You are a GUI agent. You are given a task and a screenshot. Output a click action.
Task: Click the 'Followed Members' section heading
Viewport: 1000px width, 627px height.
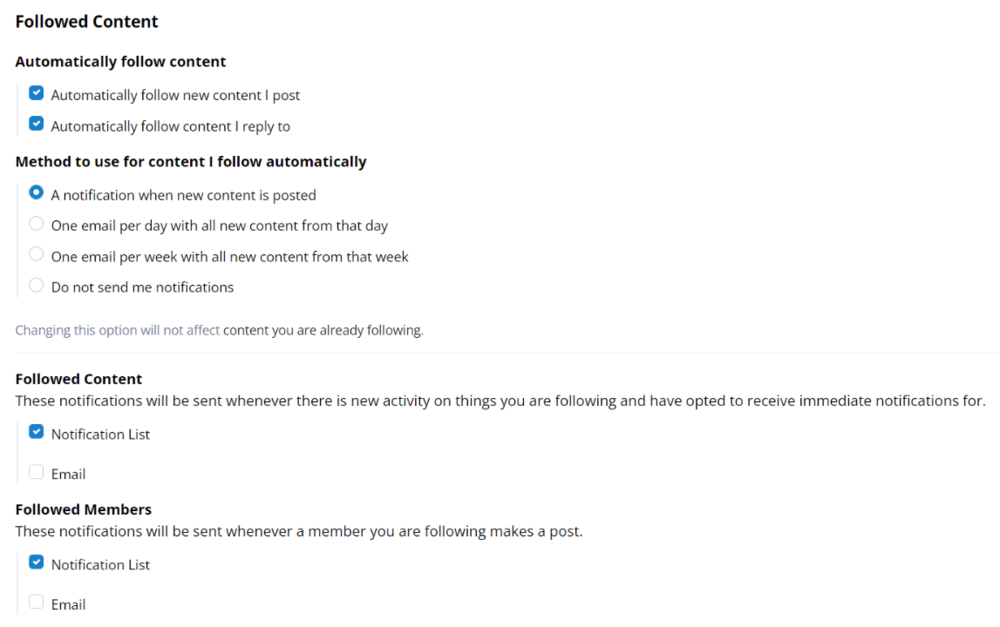point(84,510)
